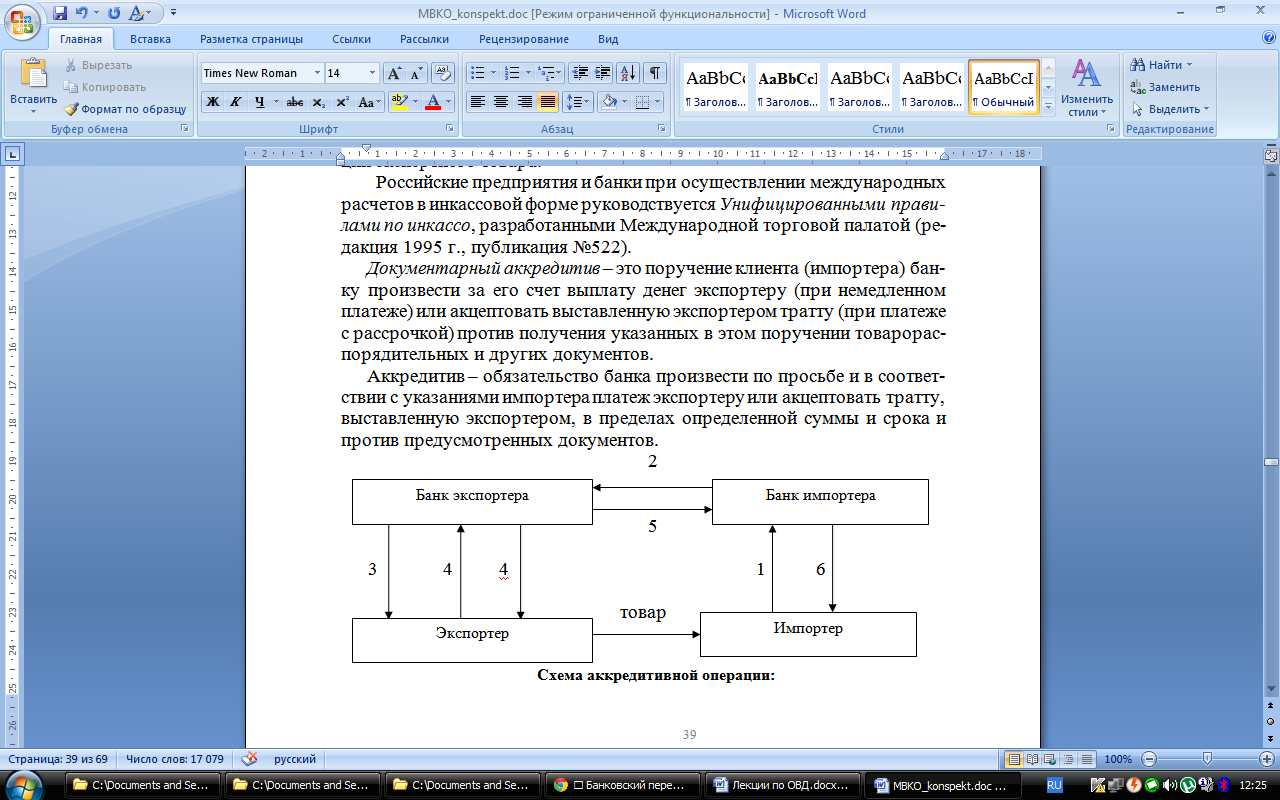
Task: Open the Ссылки tab
Action: pos(352,39)
